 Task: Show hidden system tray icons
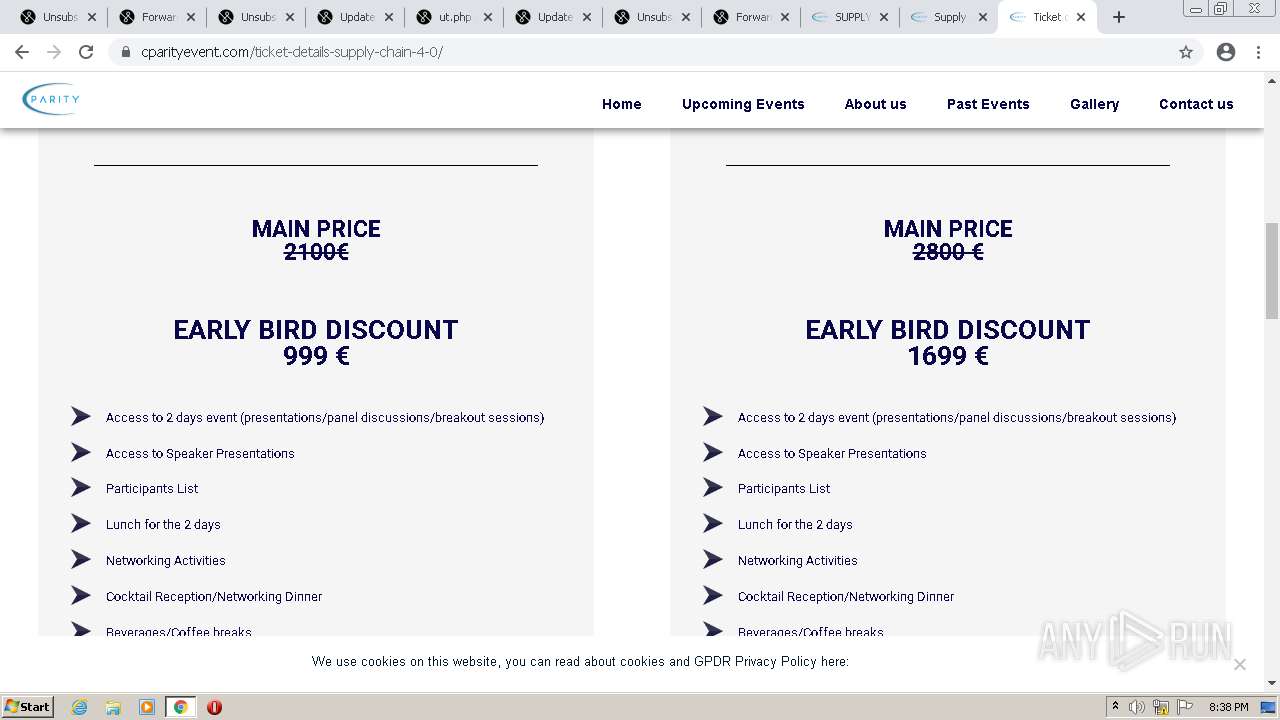pyautogui.click(x=1115, y=707)
